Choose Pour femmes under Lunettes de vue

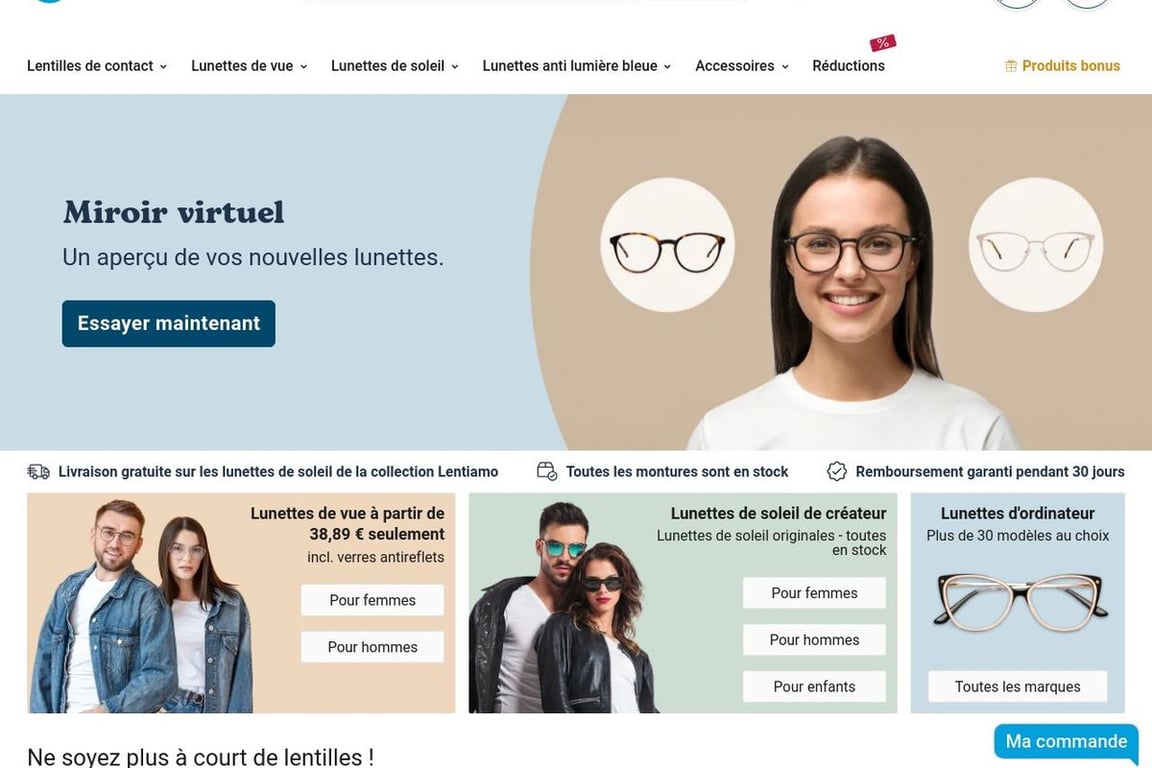click(372, 600)
